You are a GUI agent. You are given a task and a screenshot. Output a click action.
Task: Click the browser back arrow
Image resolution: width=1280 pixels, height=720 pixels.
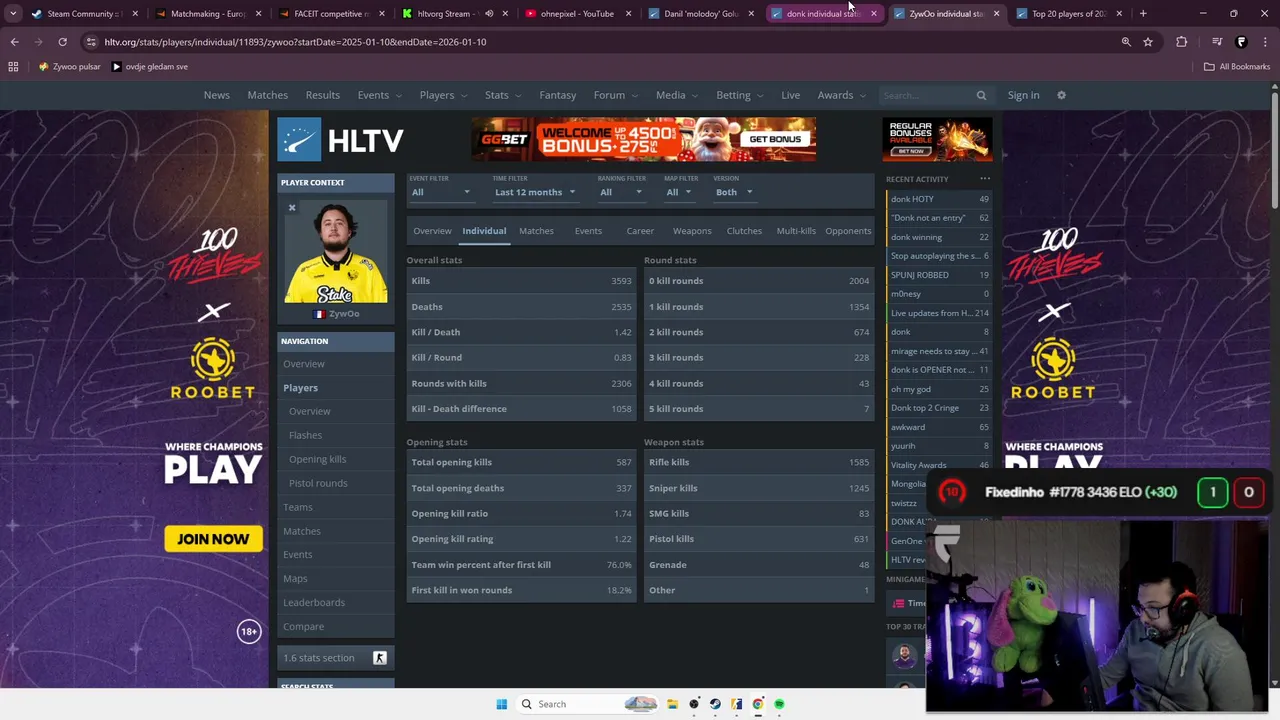(14, 42)
